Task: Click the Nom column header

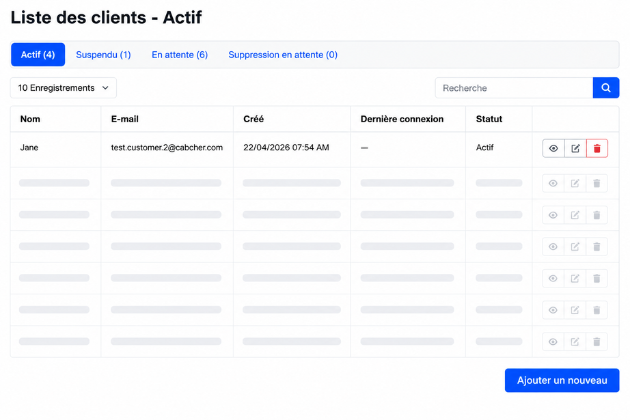Action: pyautogui.click(x=30, y=119)
